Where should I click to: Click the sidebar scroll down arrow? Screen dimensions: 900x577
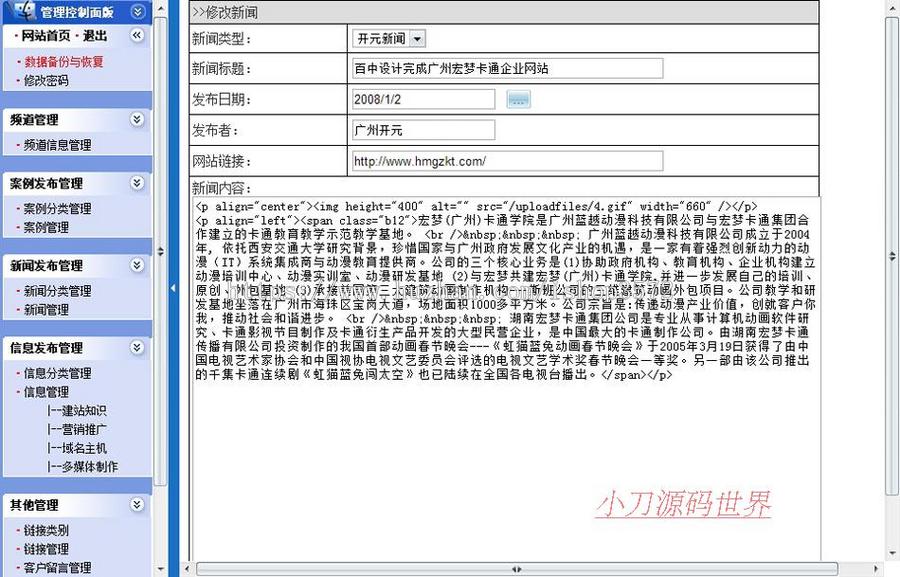click(x=161, y=569)
